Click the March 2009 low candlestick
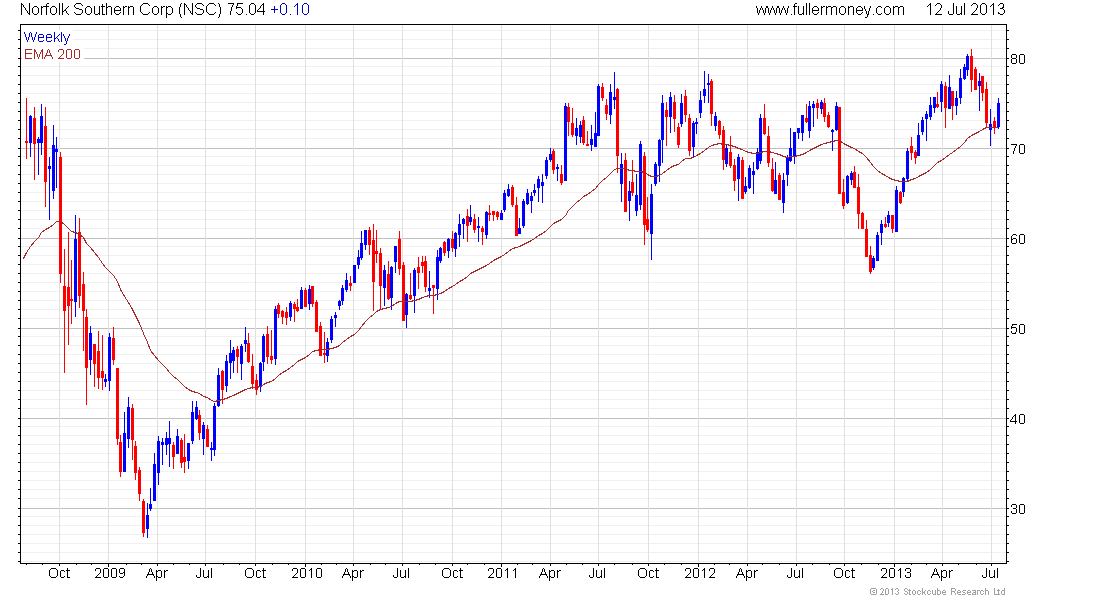This screenshot has height=600, width=1100. pos(145,519)
